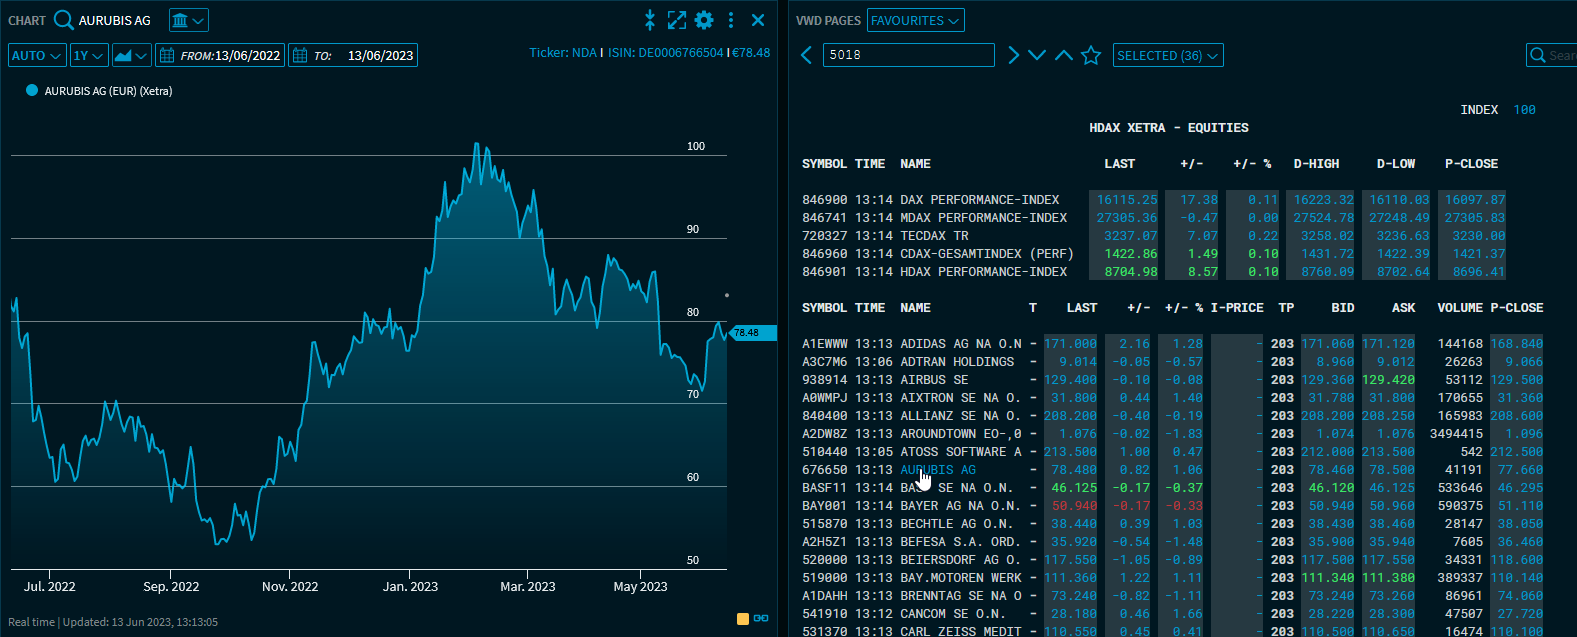Add current page to favourites with star
The image size is (1577, 637).
point(1091,55)
